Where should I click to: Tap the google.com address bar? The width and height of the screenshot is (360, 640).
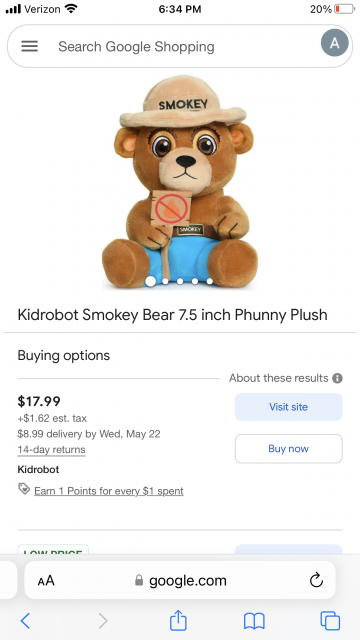coord(180,580)
